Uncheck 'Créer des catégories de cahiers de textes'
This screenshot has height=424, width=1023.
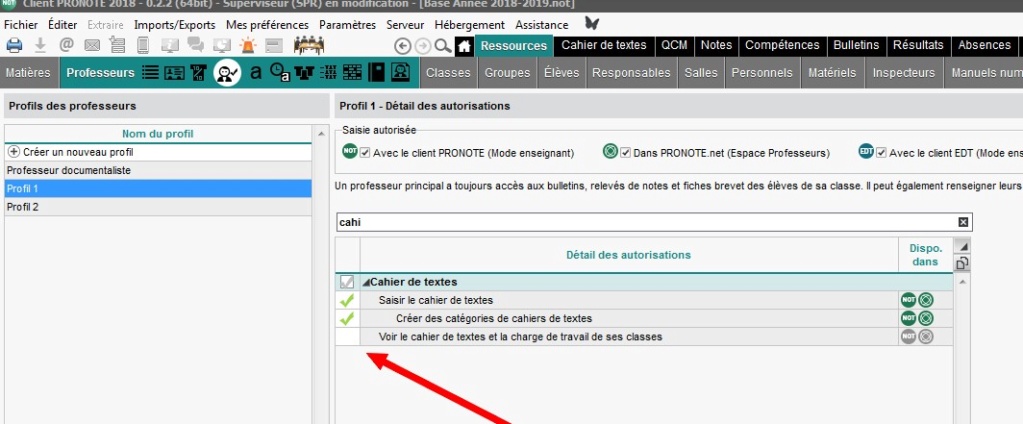point(347,319)
